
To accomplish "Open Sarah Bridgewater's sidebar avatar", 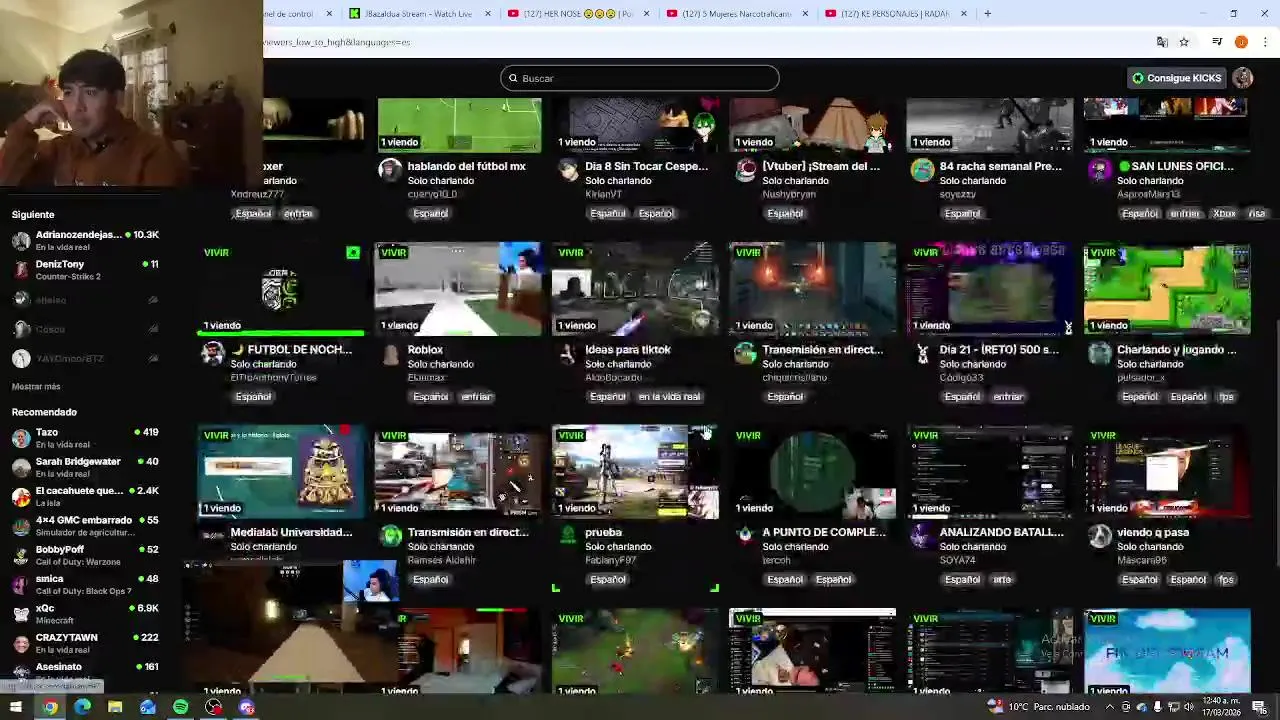I will point(21,468).
